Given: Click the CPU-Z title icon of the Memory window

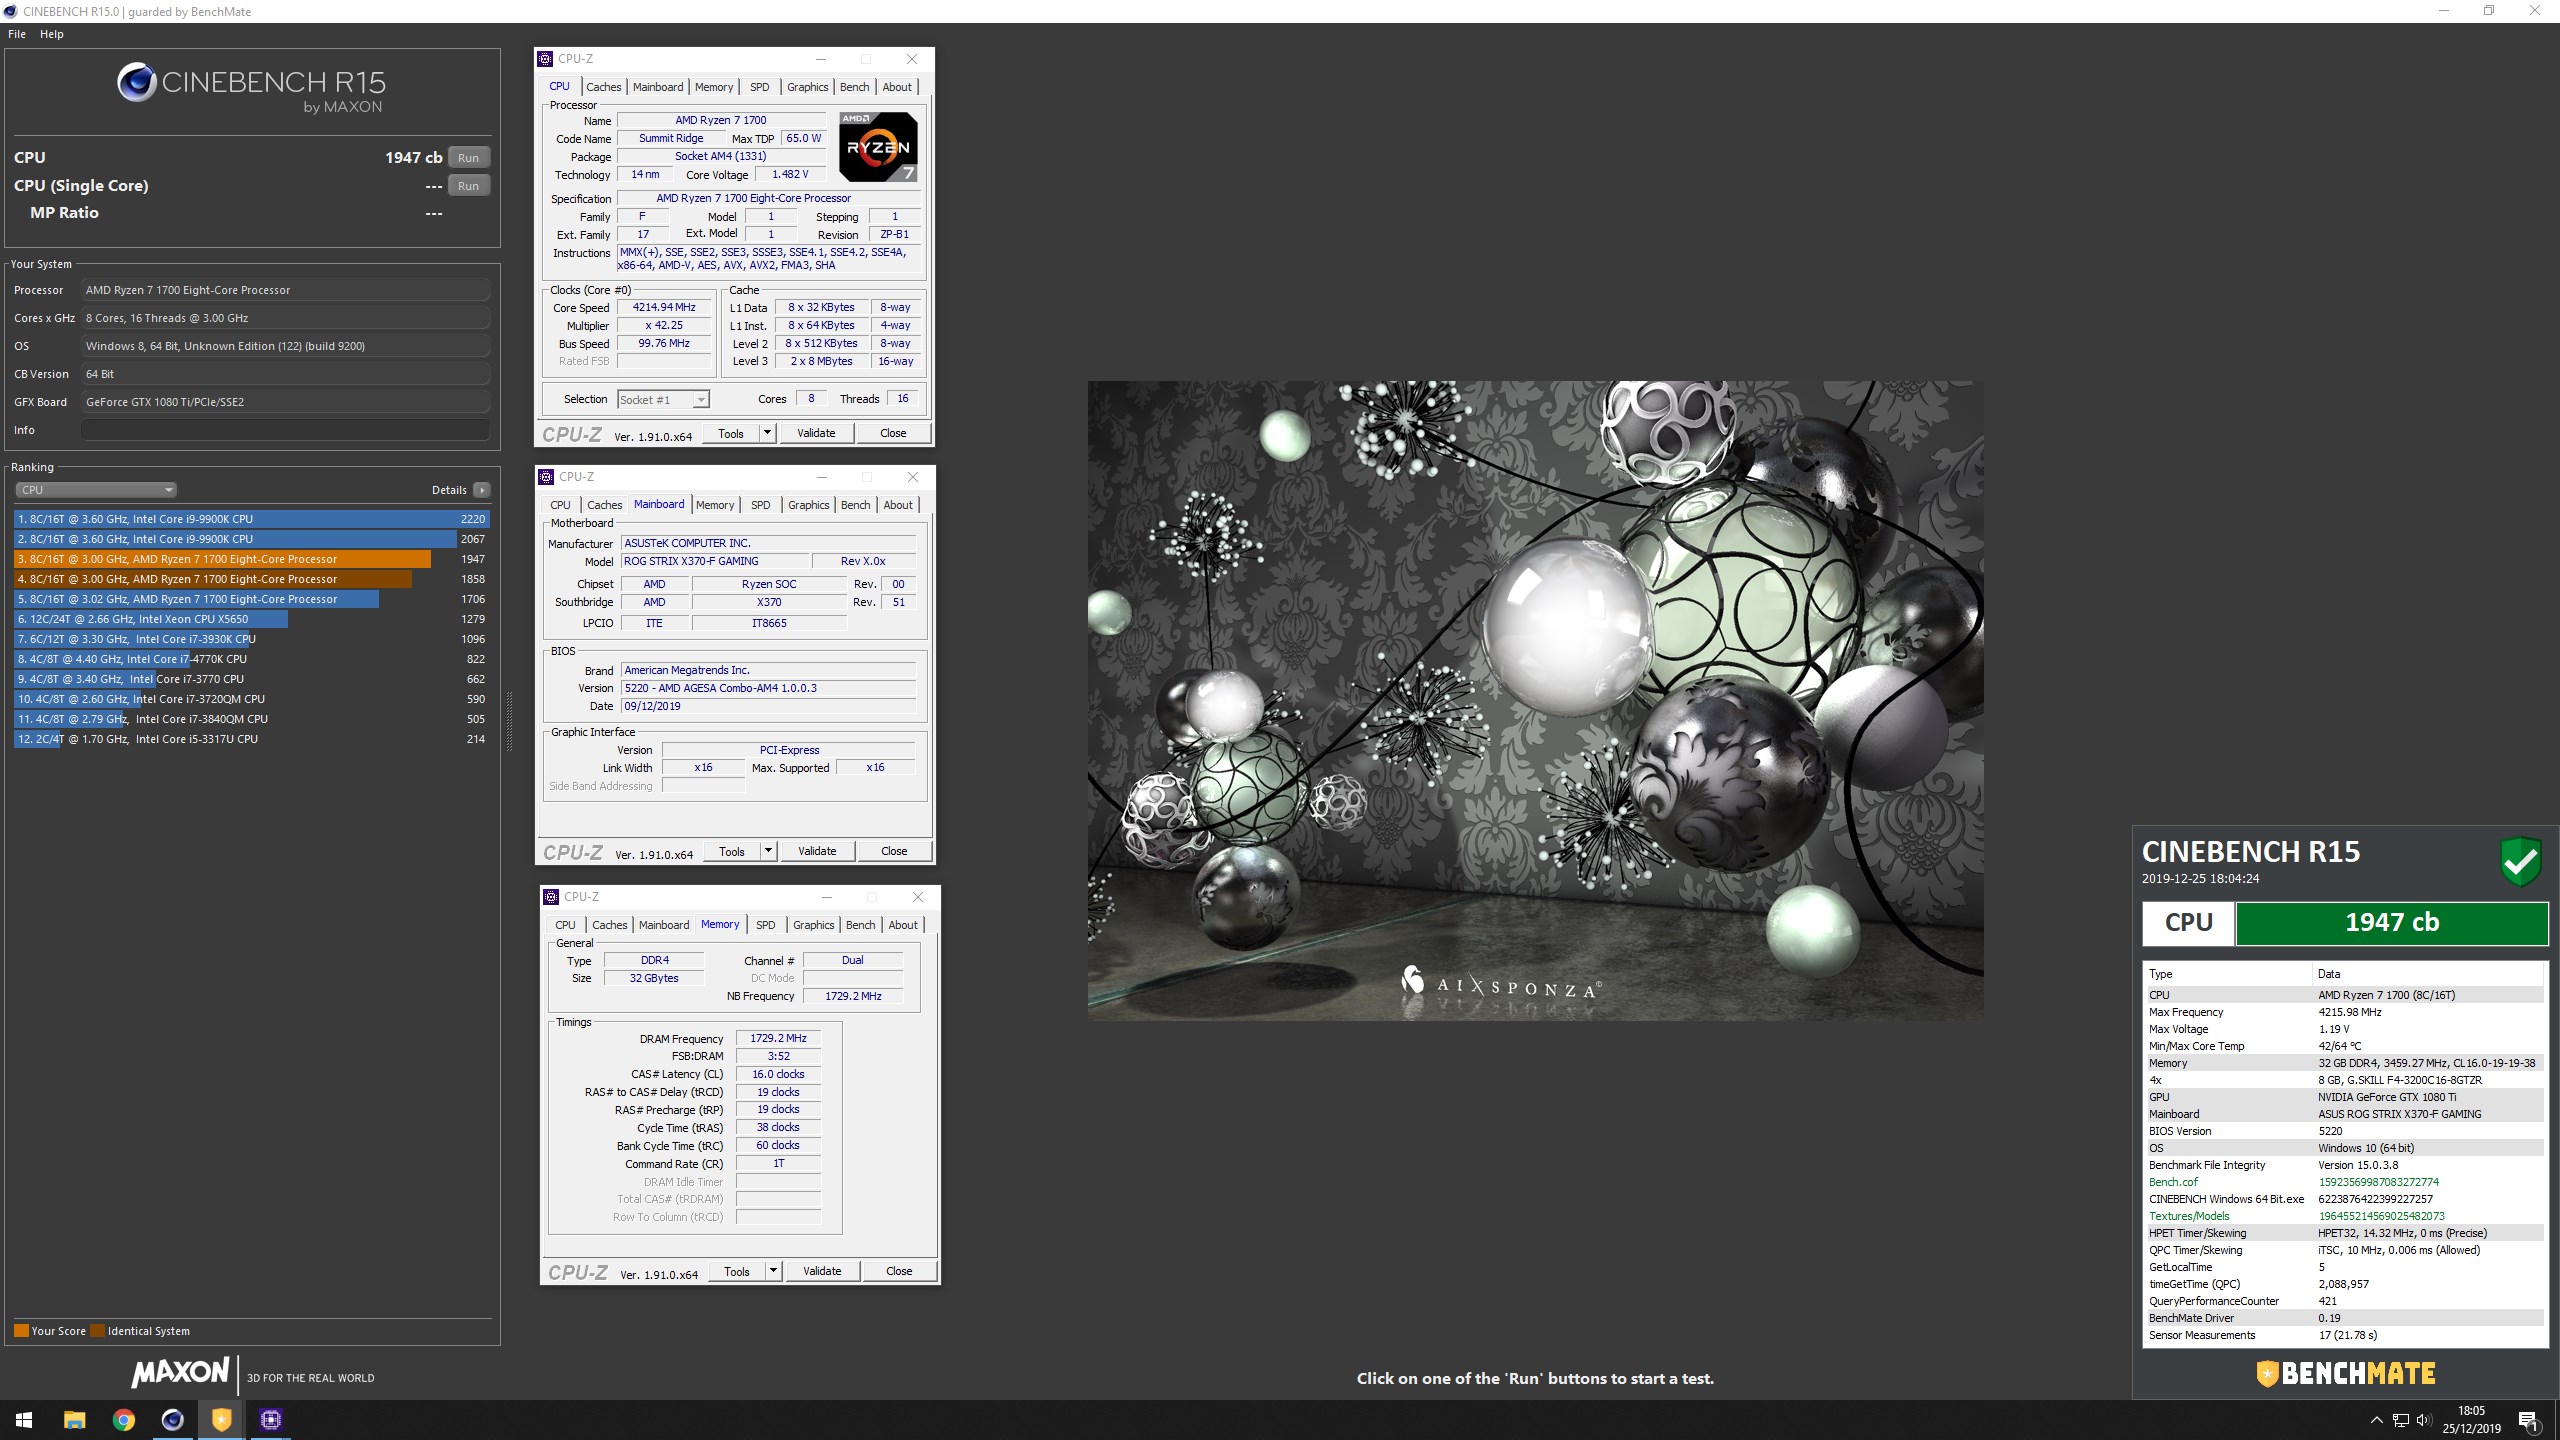Looking at the screenshot, I should click(551, 897).
